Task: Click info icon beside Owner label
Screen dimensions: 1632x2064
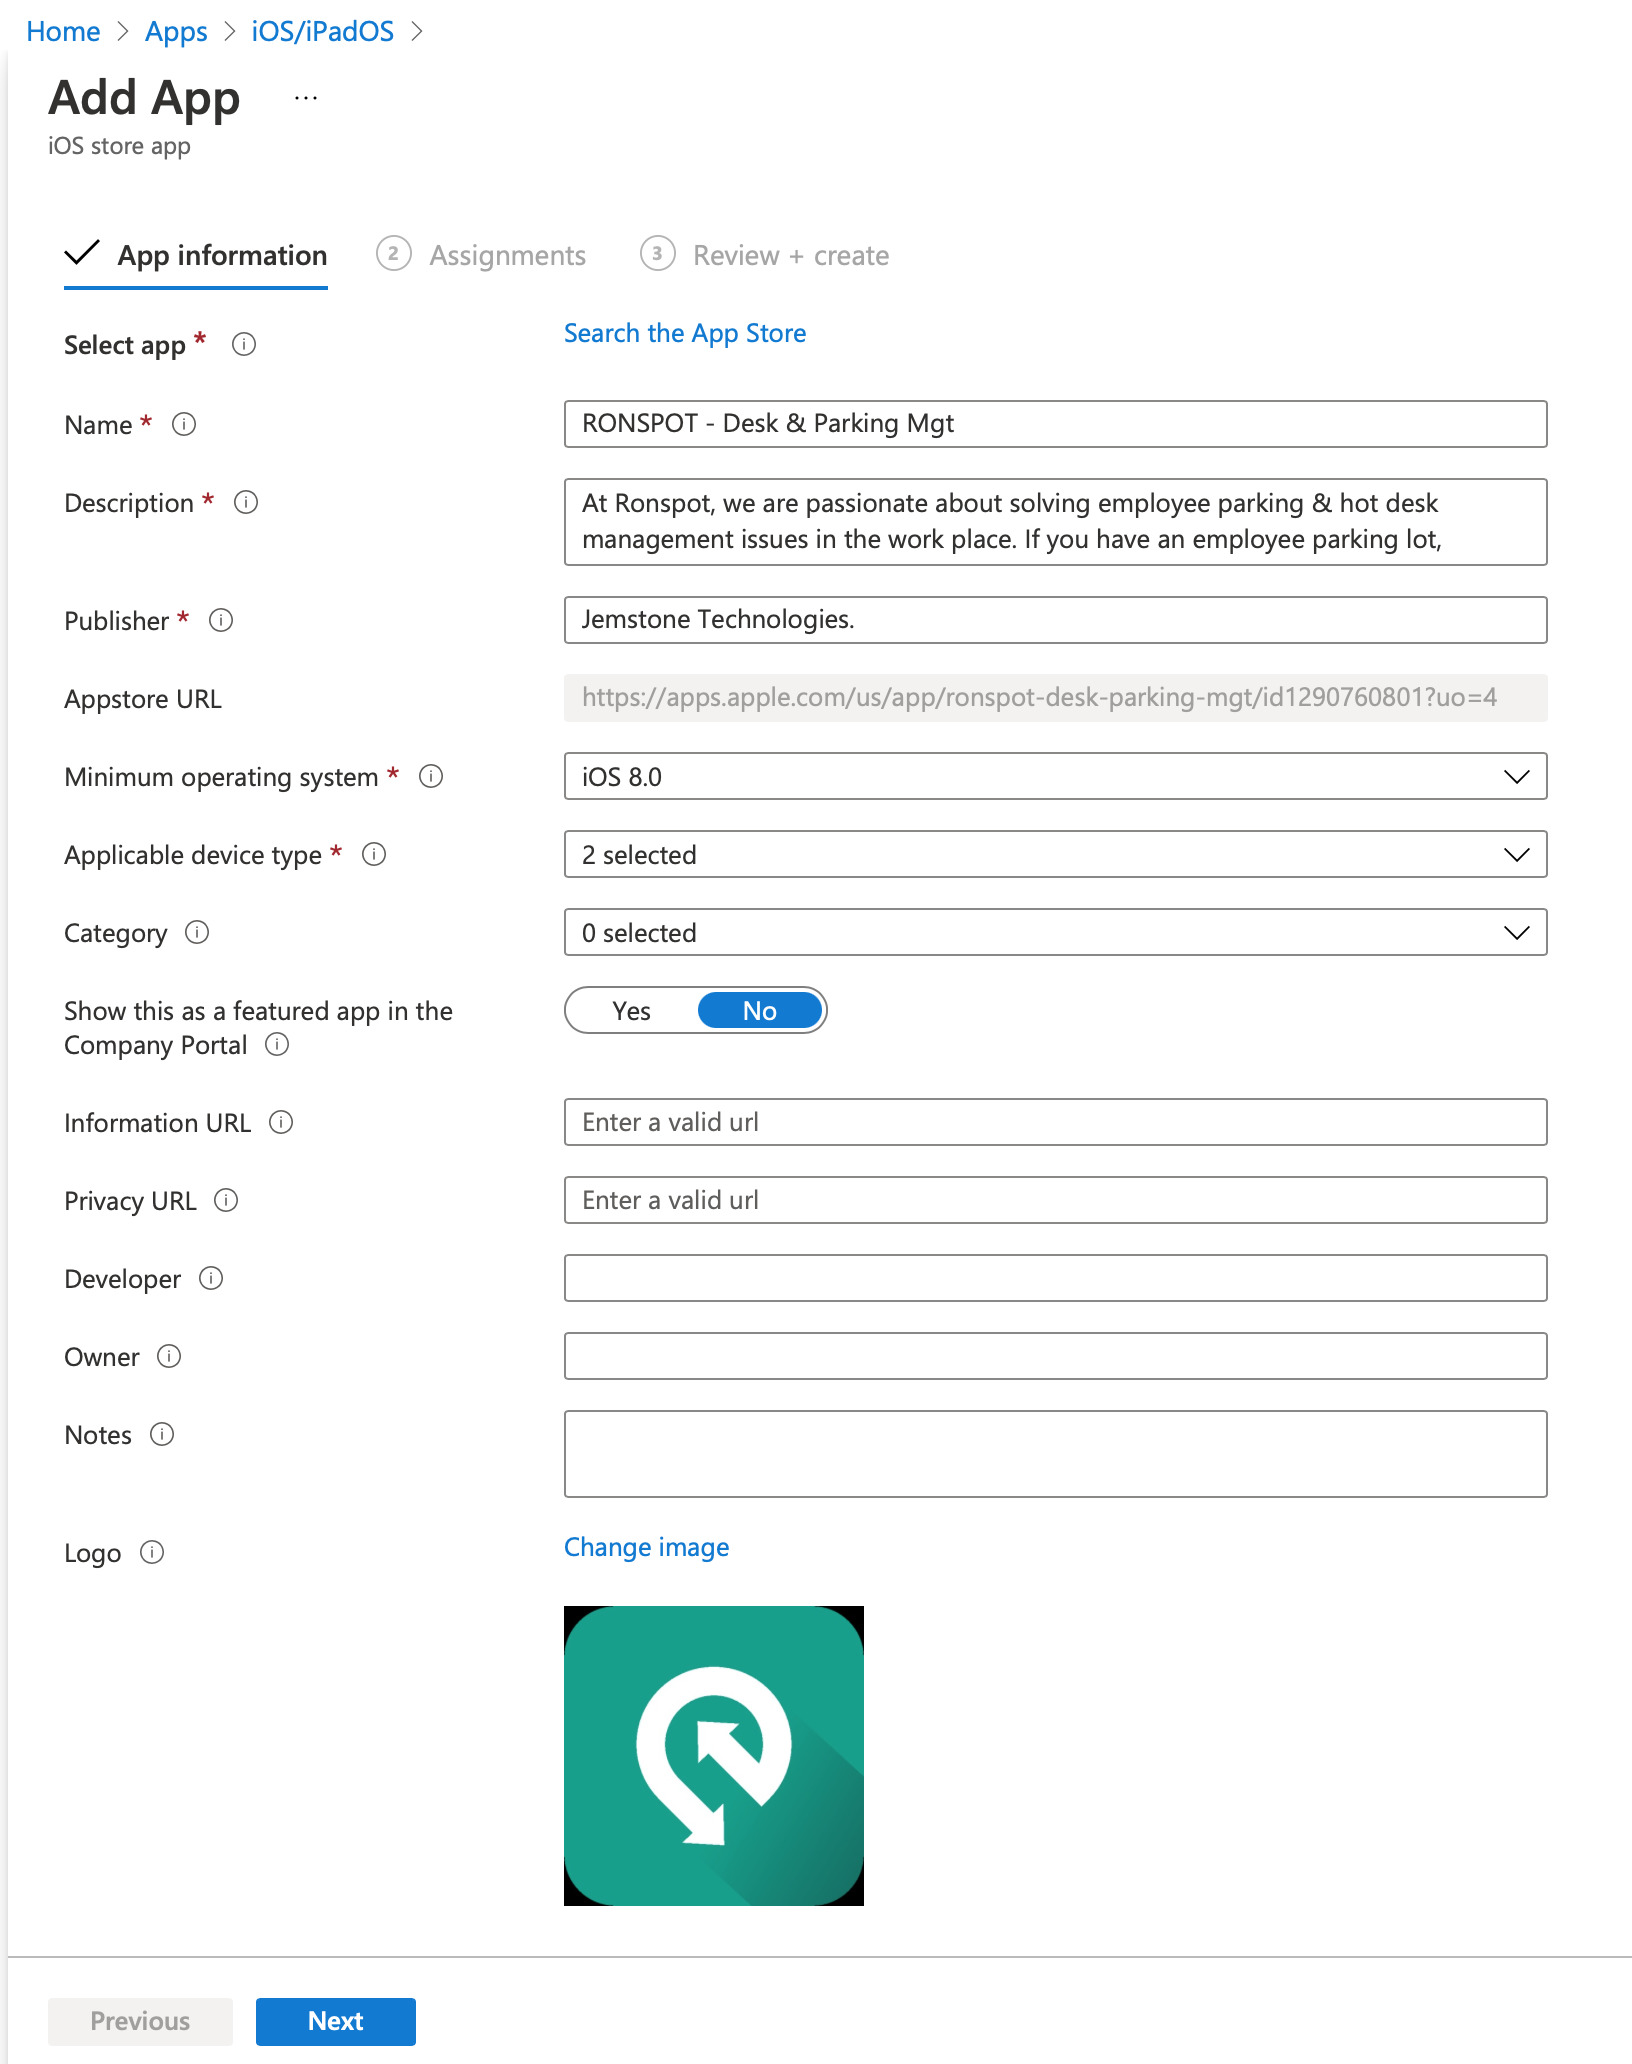Action: (x=169, y=1356)
